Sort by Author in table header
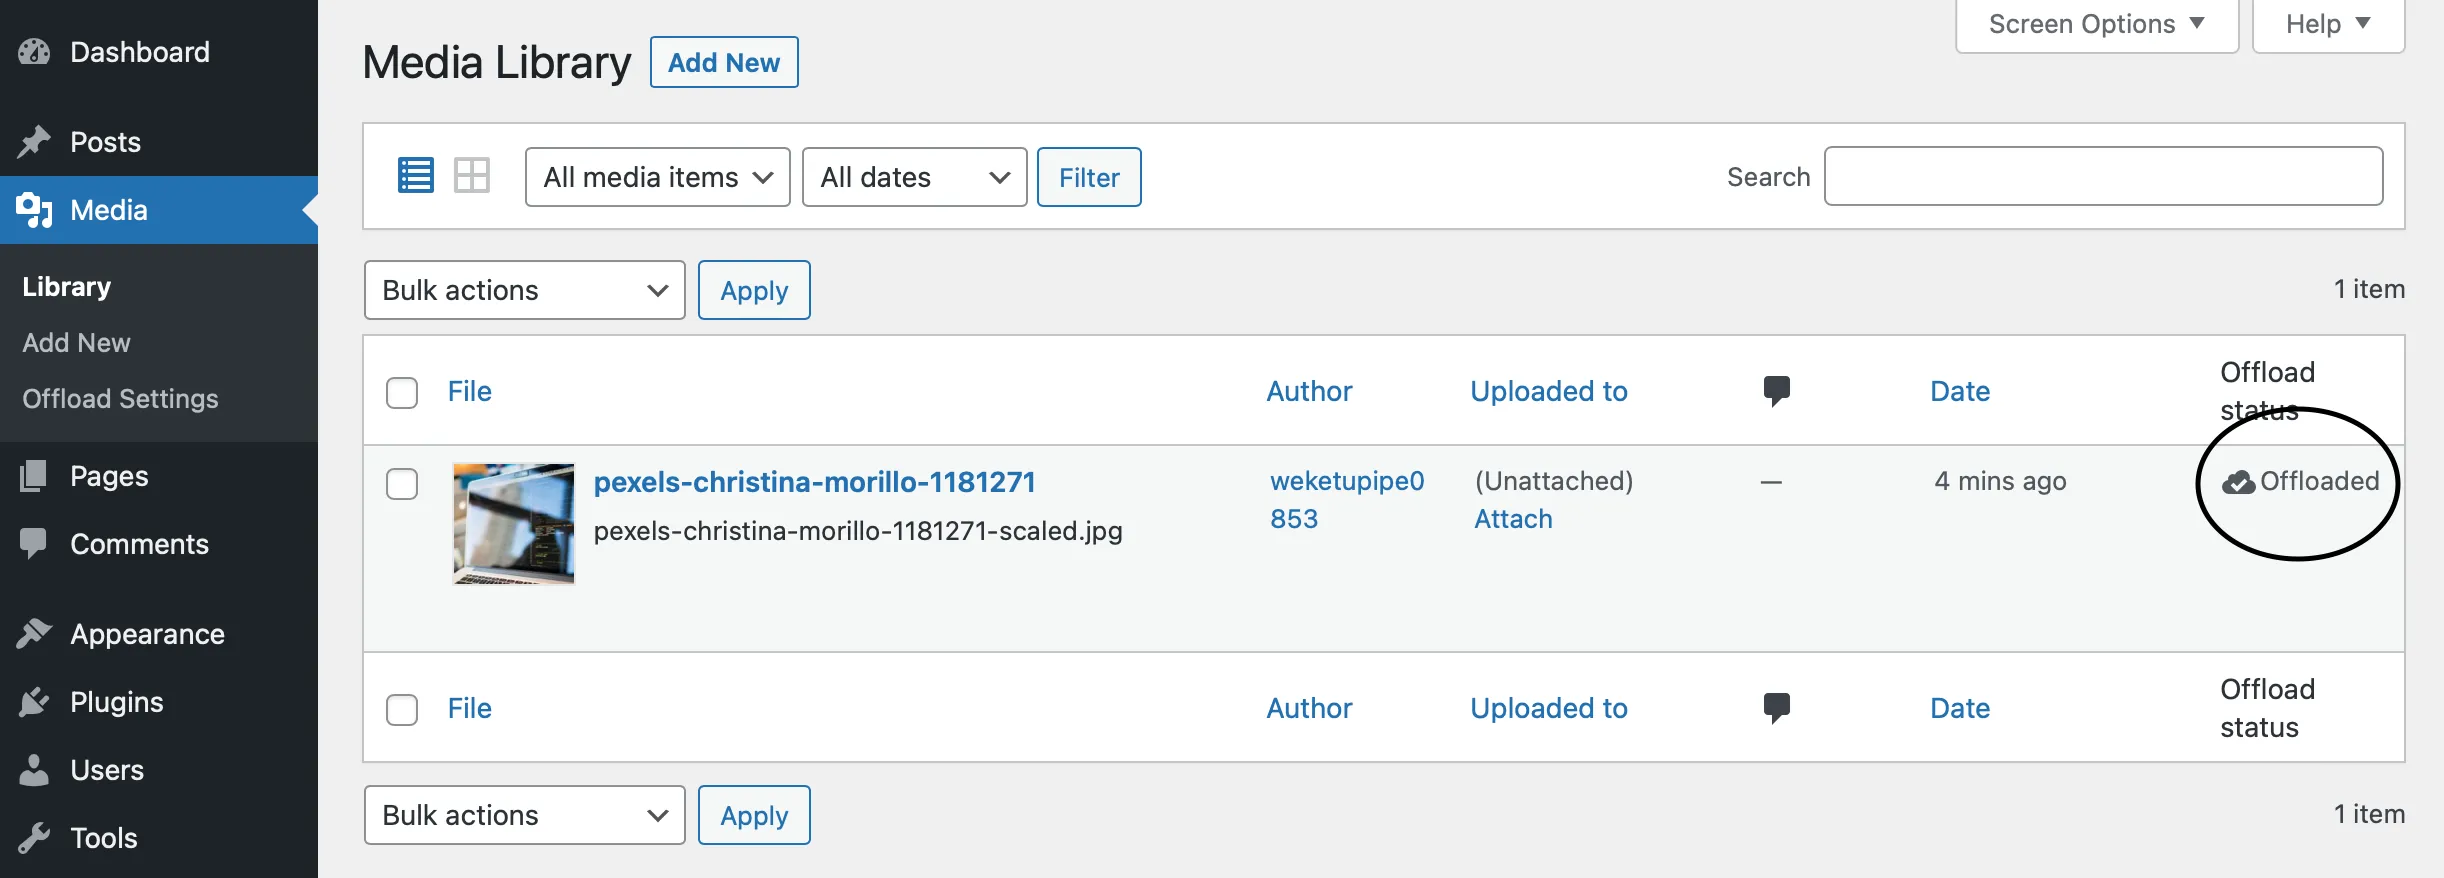The image size is (2444, 878). (1309, 391)
